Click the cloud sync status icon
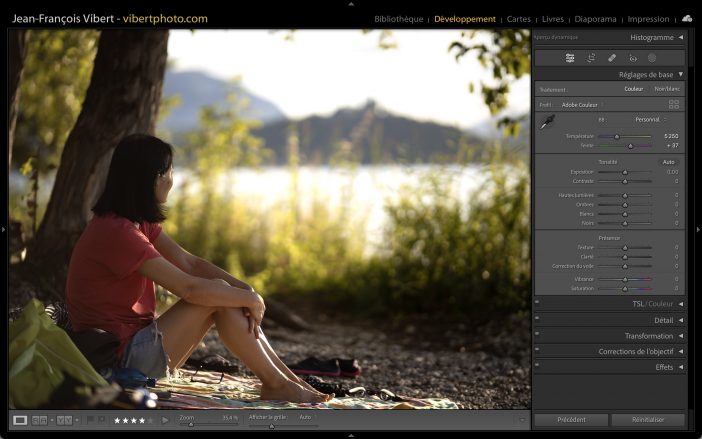This screenshot has width=702, height=439. point(687,18)
